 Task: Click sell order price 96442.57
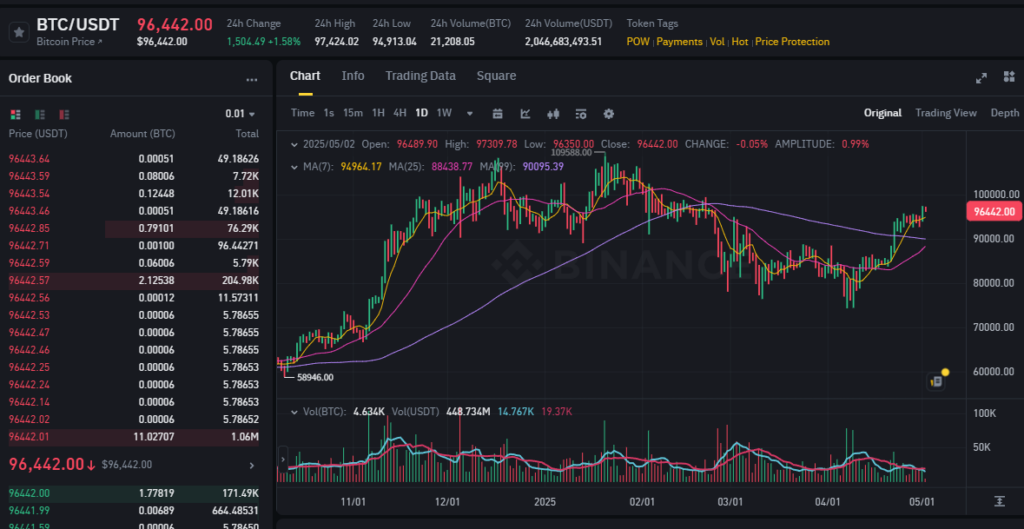pos(29,281)
